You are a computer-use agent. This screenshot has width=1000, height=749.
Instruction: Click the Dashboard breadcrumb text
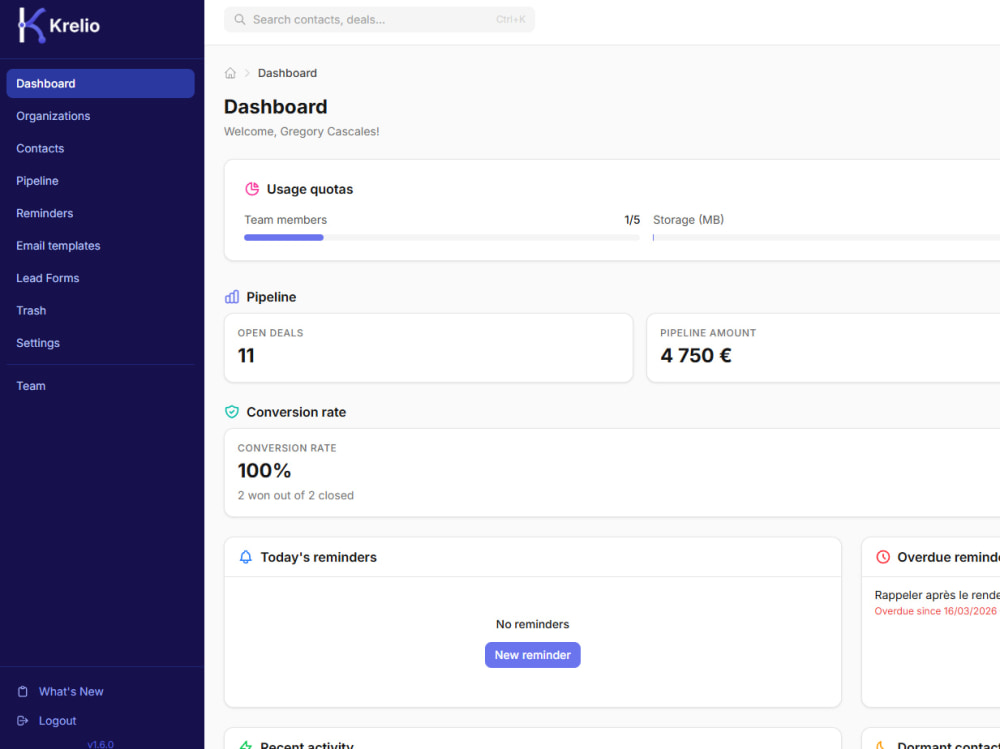(287, 73)
